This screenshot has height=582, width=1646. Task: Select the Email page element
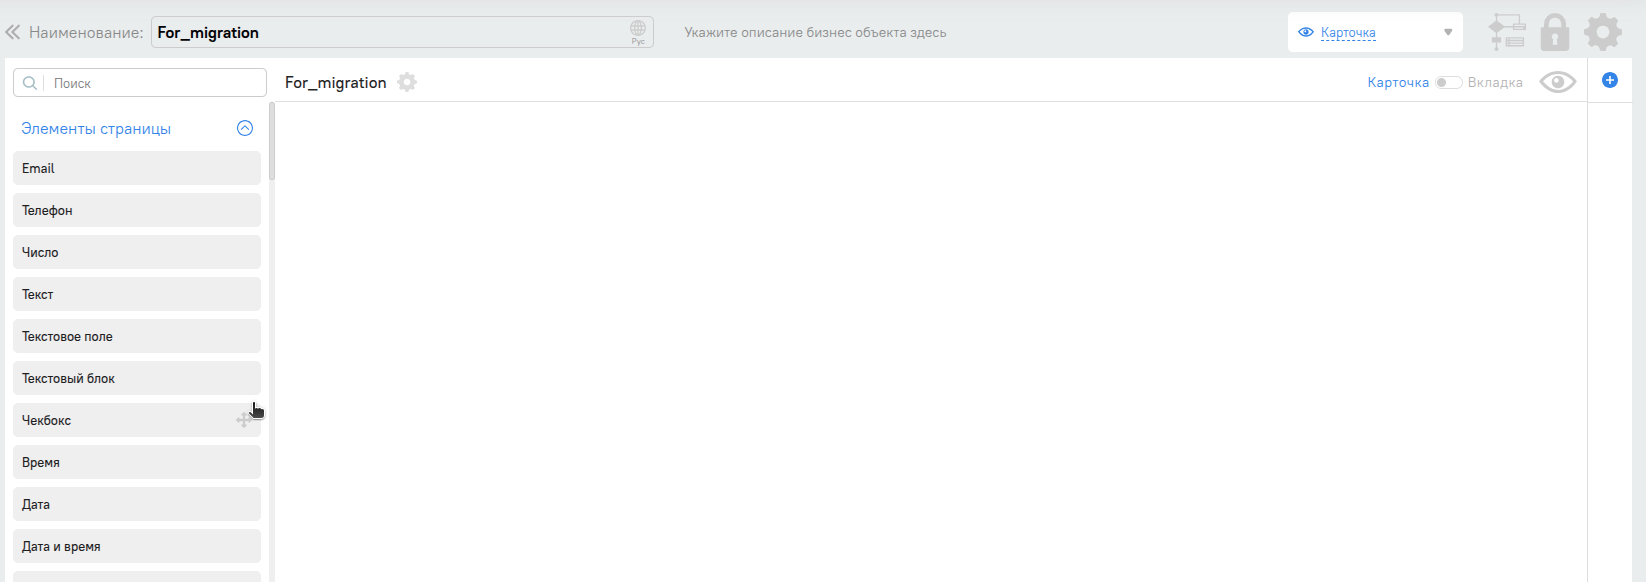point(136,168)
